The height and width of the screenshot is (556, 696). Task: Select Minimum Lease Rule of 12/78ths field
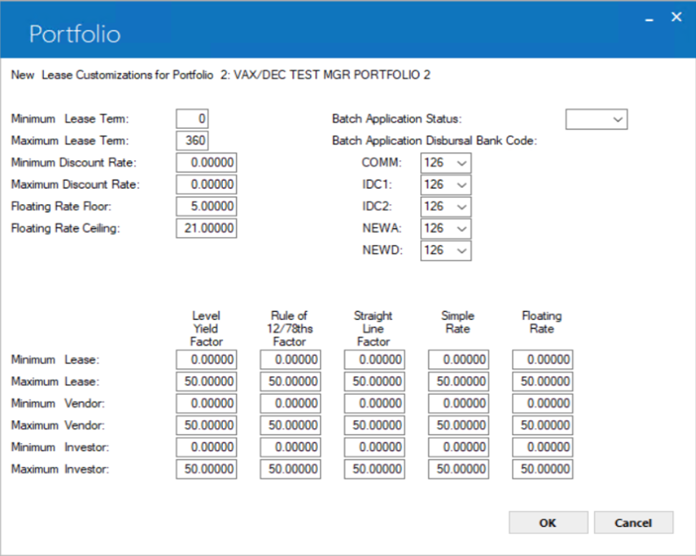coord(290,359)
